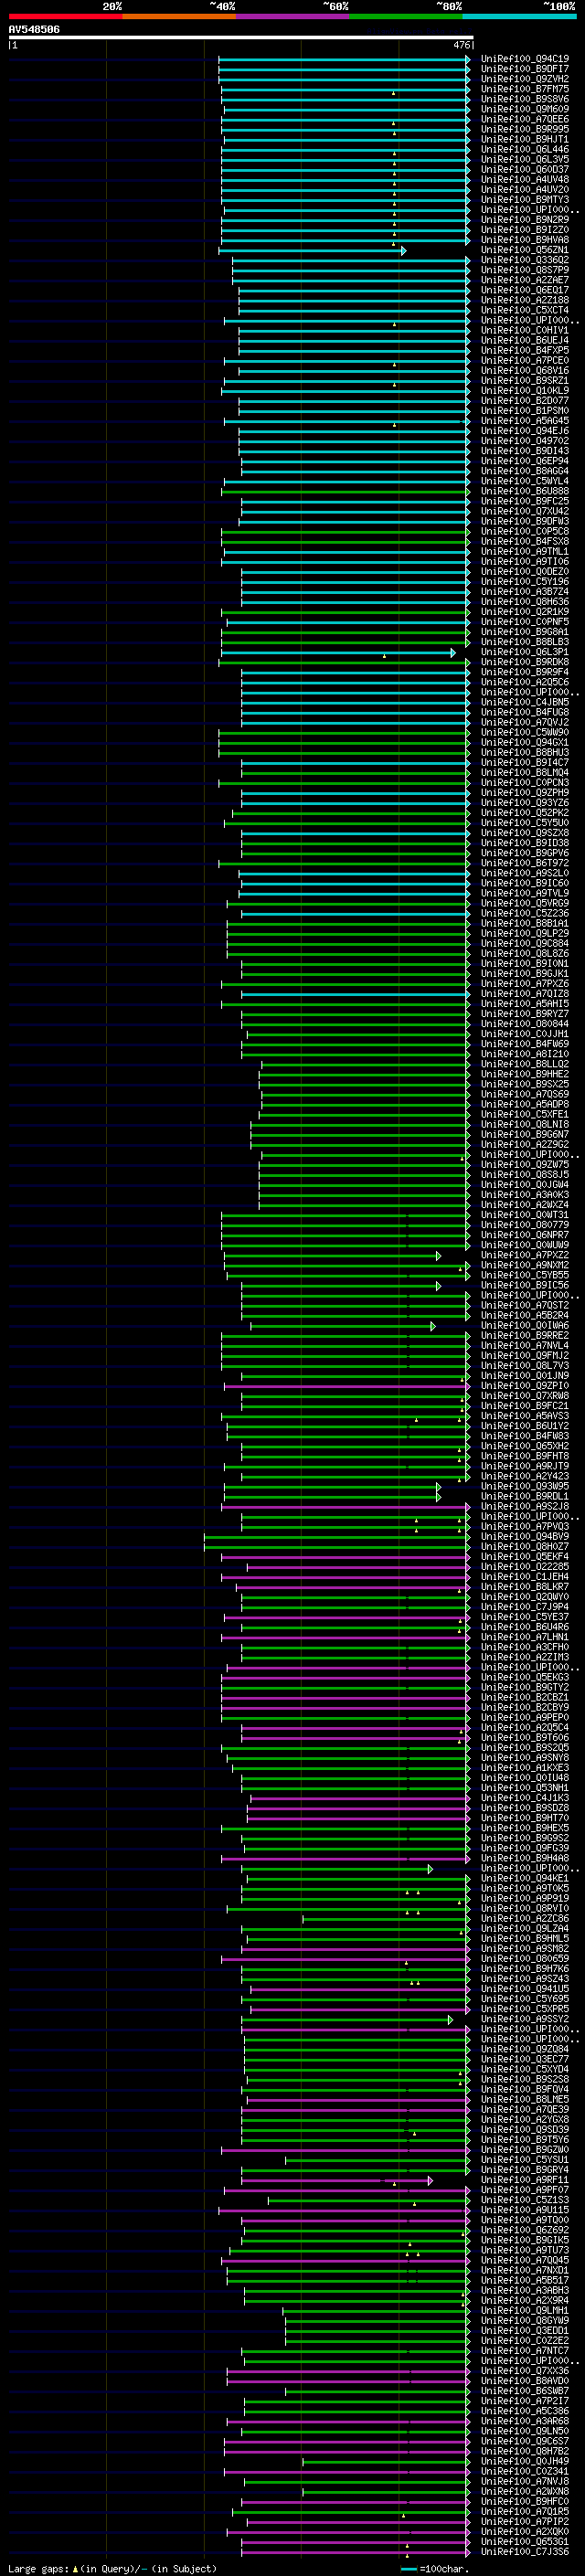Viewport: 585px width, 2576px height.
Task: Open hit UniRef100_Q8H636
Action: click(x=525, y=602)
